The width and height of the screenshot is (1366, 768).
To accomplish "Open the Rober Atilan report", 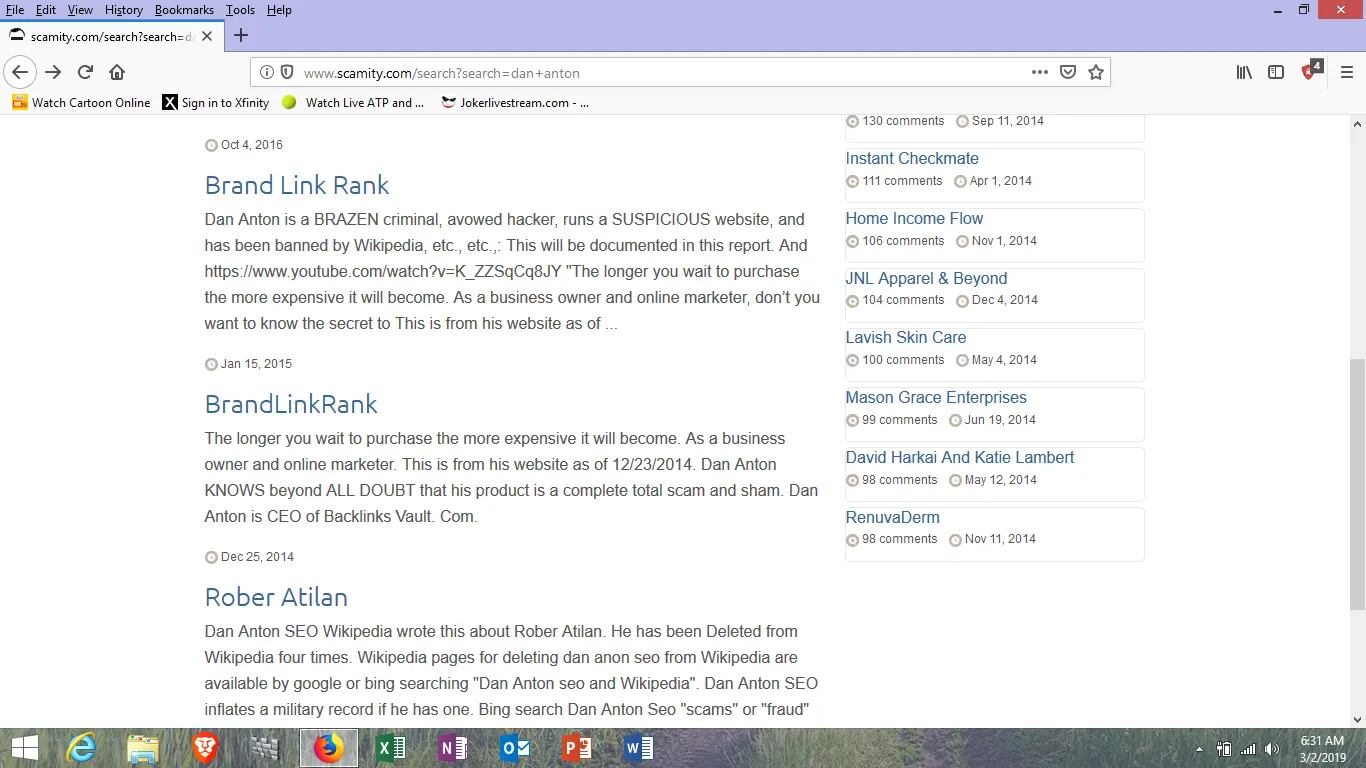I will 276,597.
